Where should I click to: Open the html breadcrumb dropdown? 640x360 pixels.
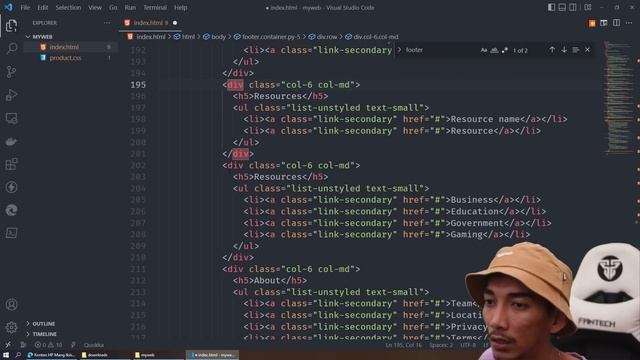188,37
